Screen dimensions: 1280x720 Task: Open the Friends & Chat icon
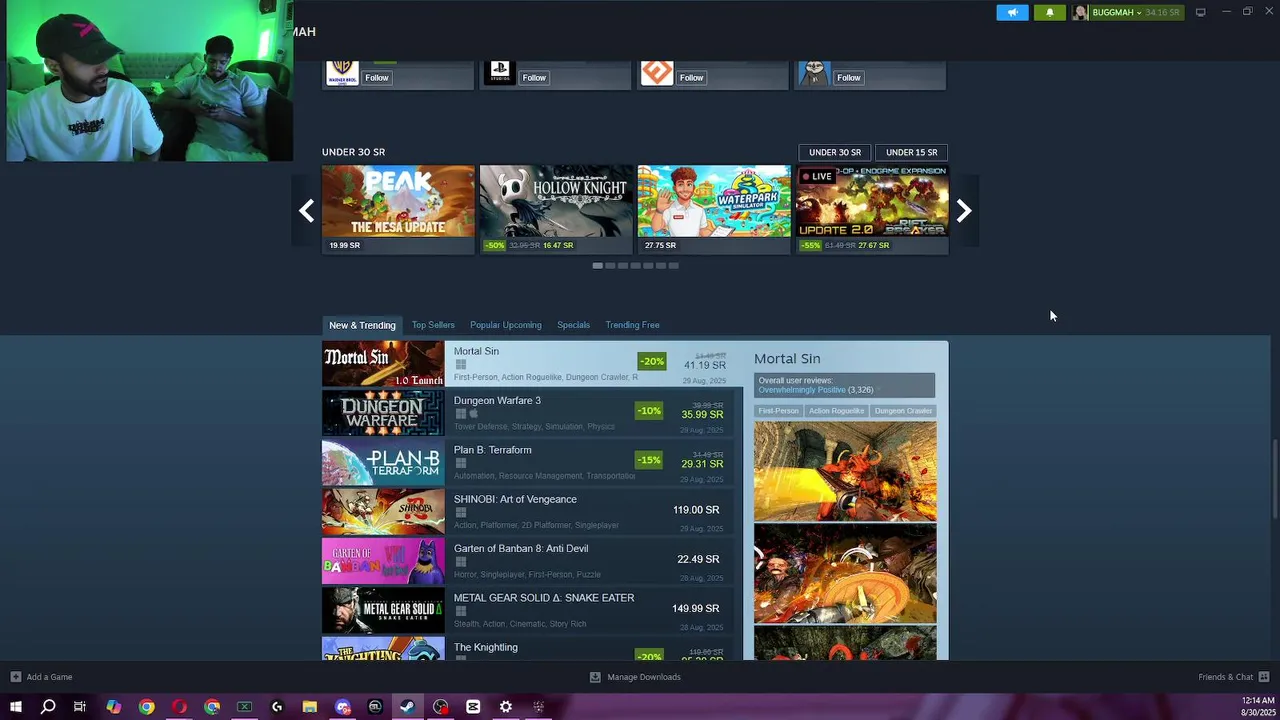[x=1264, y=677]
